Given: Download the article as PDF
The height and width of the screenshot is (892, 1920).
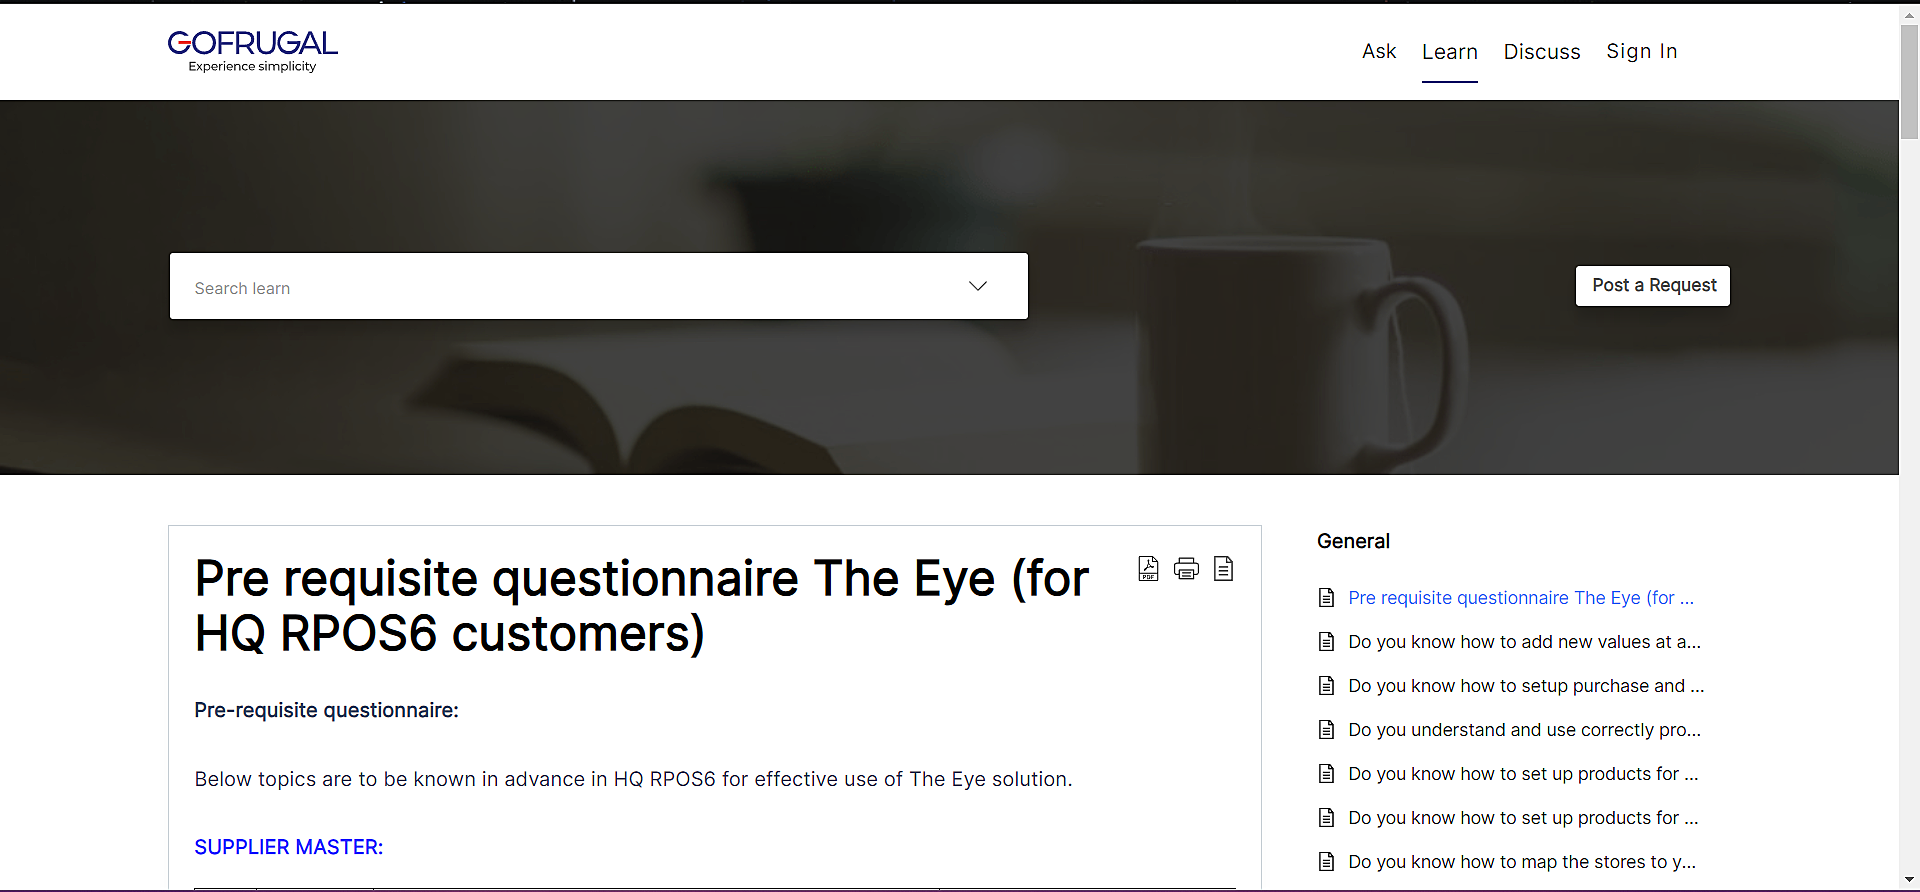Looking at the screenshot, I should tap(1148, 569).
